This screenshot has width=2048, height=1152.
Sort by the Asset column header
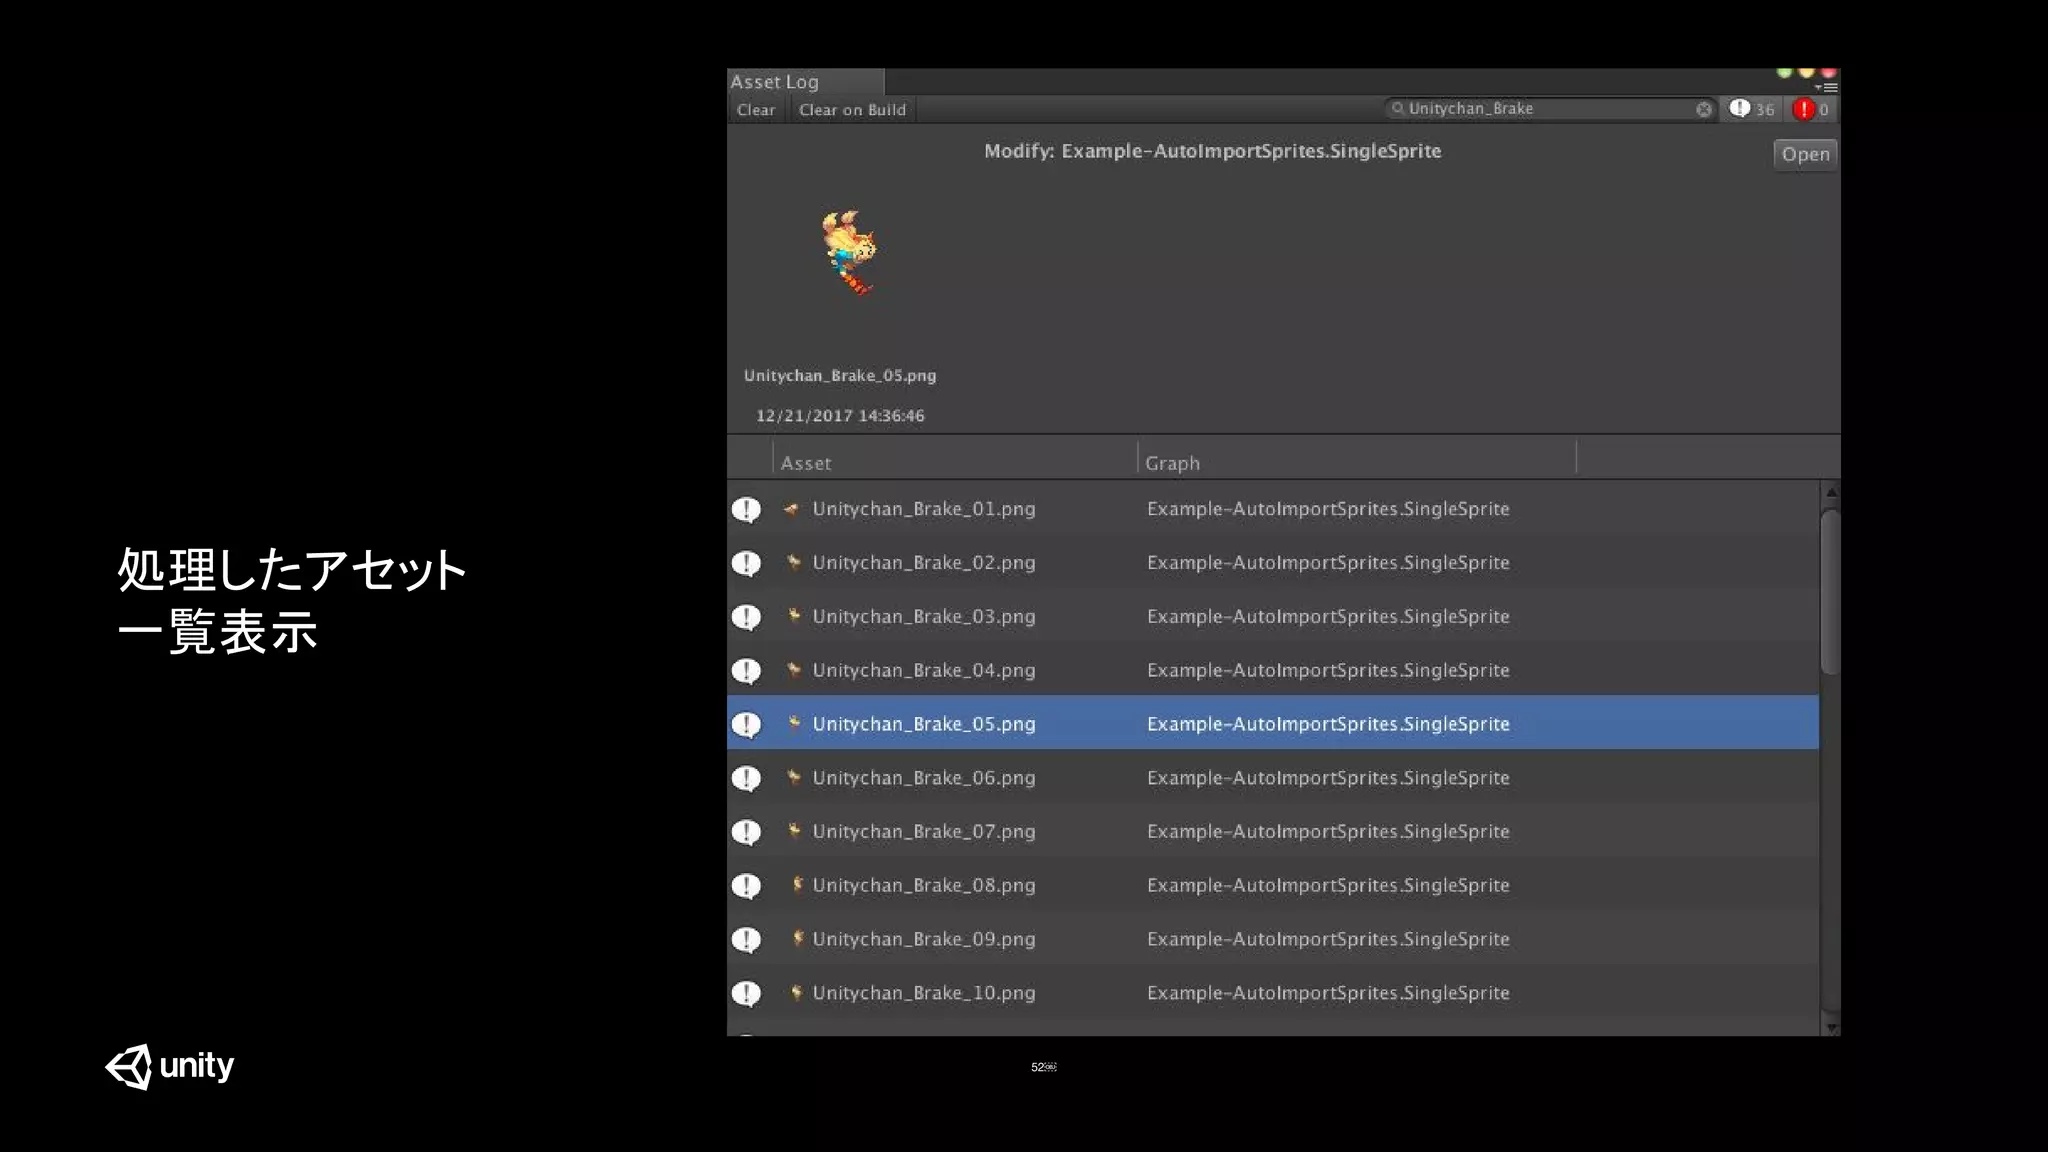pyautogui.click(x=806, y=463)
